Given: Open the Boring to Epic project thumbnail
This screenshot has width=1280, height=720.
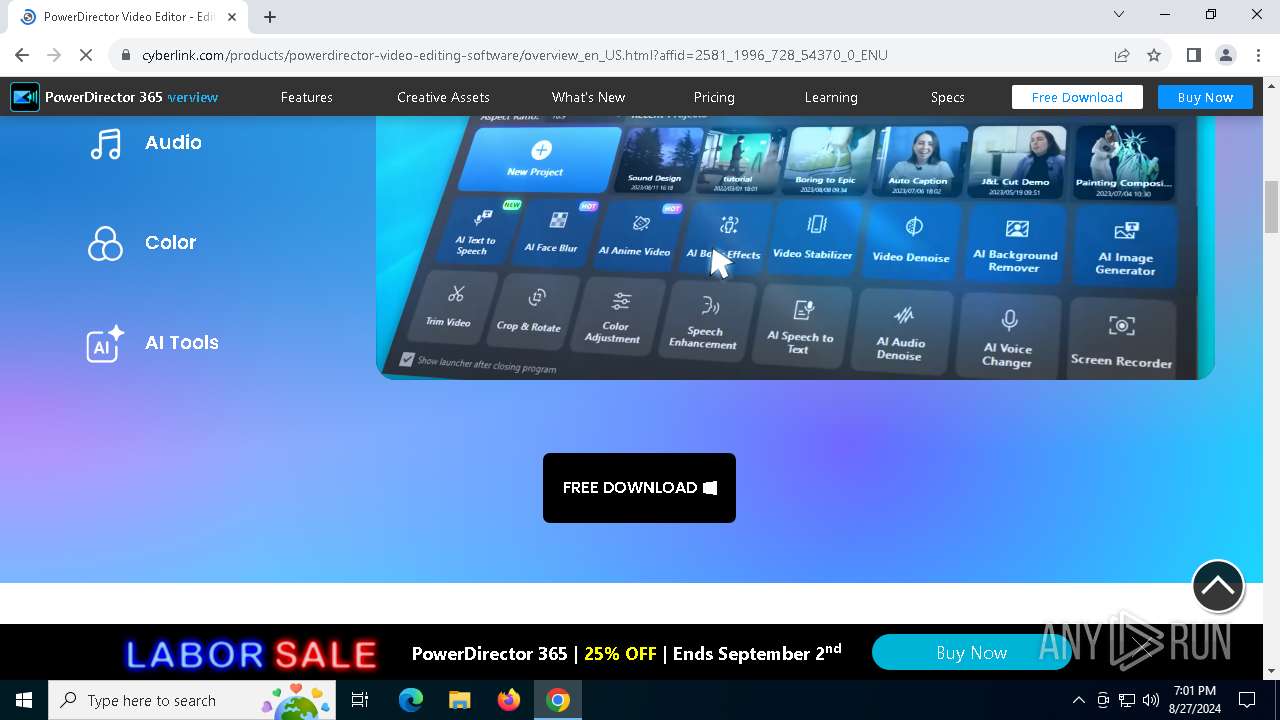Looking at the screenshot, I should point(828,159).
